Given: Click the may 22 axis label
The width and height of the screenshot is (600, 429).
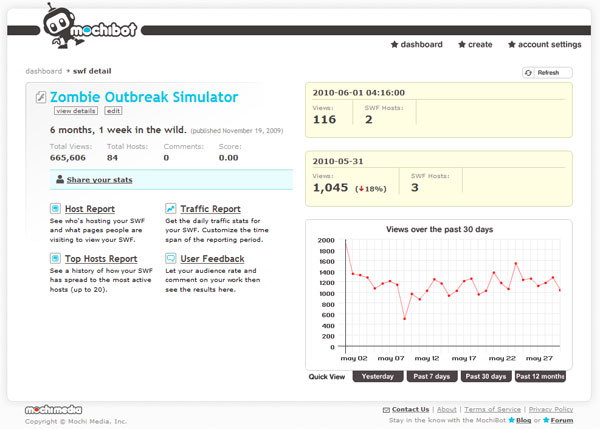Looking at the screenshot, I should point(502,358).
